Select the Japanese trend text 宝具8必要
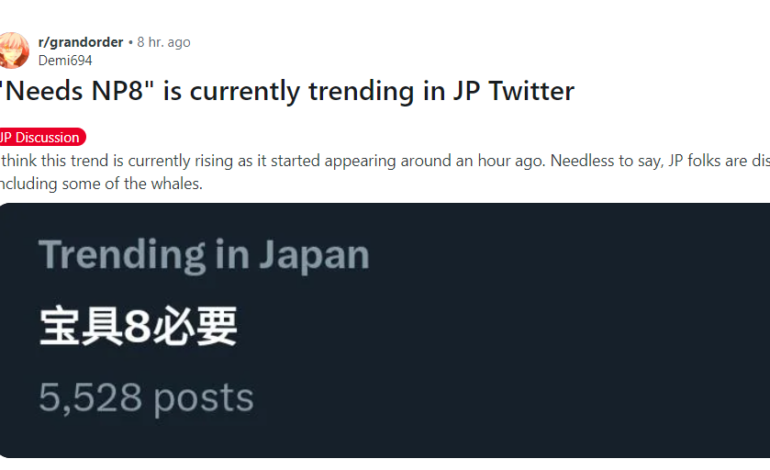The height and width of the screenshot is (470, 770). (x=138, y=327)
